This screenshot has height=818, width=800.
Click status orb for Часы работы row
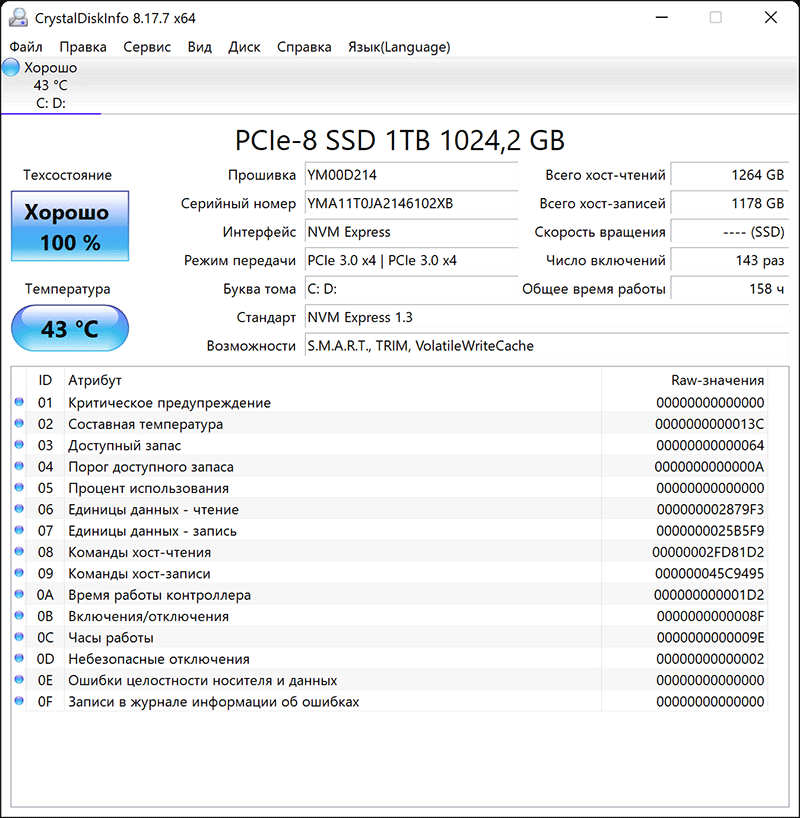(19, 637)
